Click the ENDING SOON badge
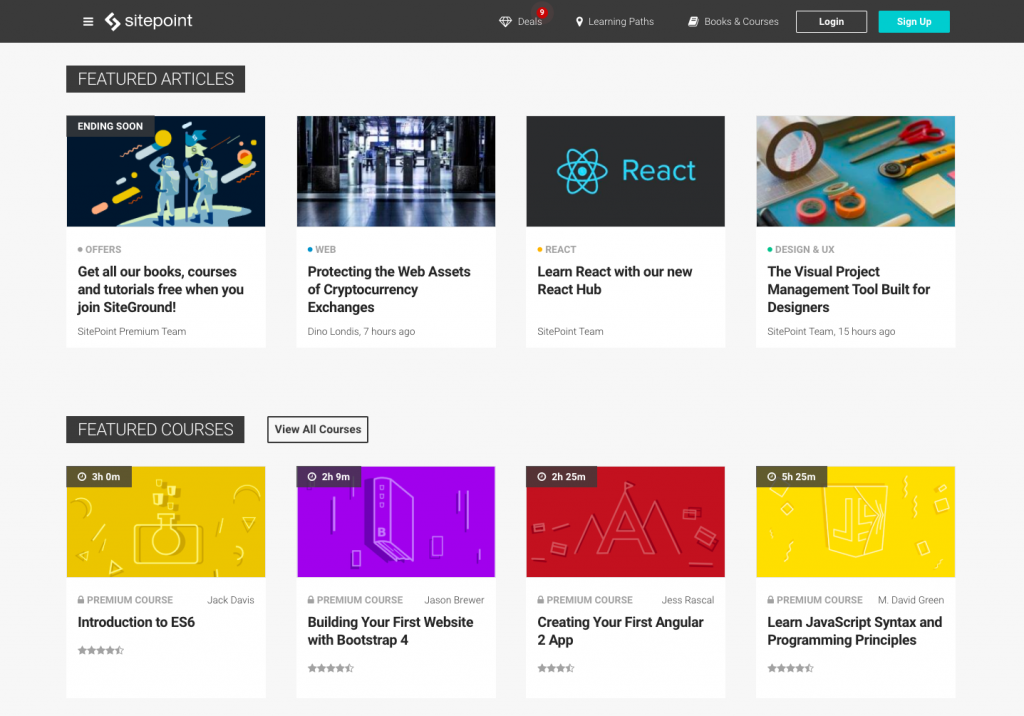The height and width of the screenshot is (716, 1024). tap(110, 126)
